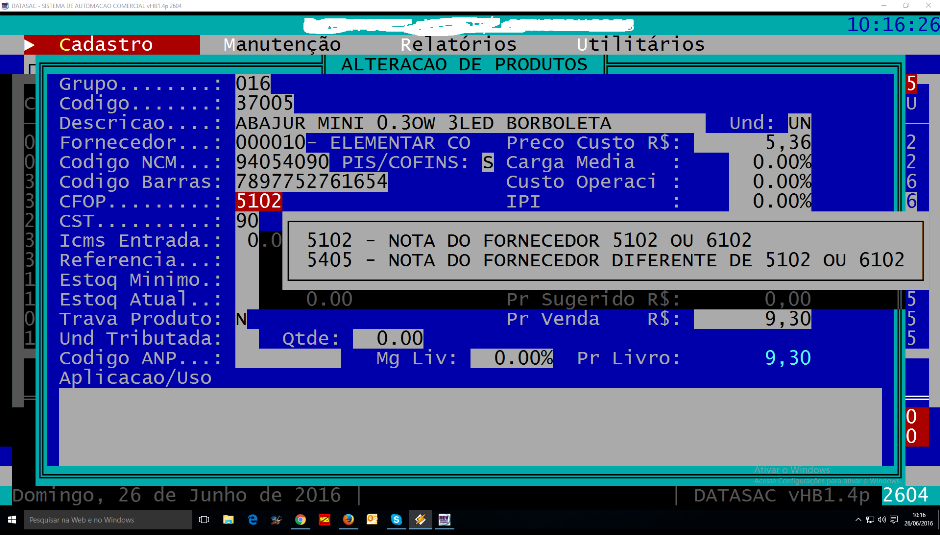940x535 pixels.
Task: Click the Fornecedor code 000010
Action: pos(270,143)
